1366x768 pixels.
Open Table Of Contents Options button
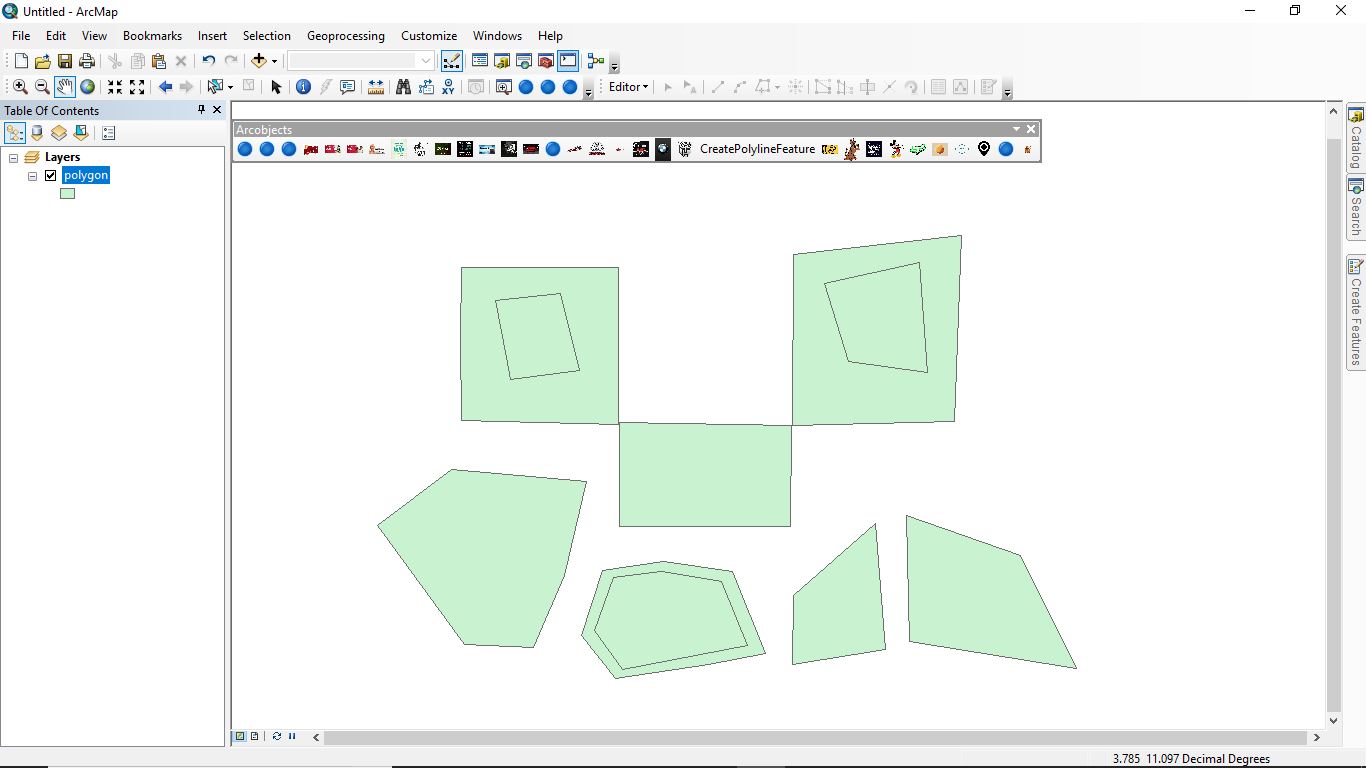[109, 132]
